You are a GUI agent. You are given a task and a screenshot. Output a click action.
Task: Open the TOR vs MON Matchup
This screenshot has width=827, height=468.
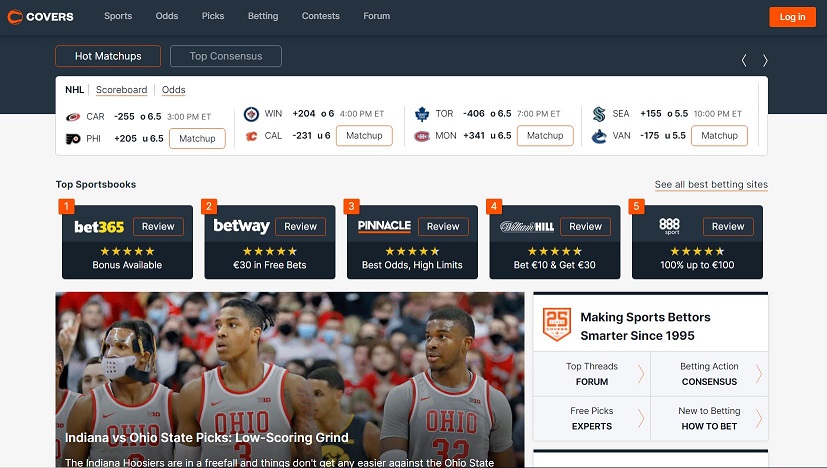pyautogui.click(x=545, y=136)
